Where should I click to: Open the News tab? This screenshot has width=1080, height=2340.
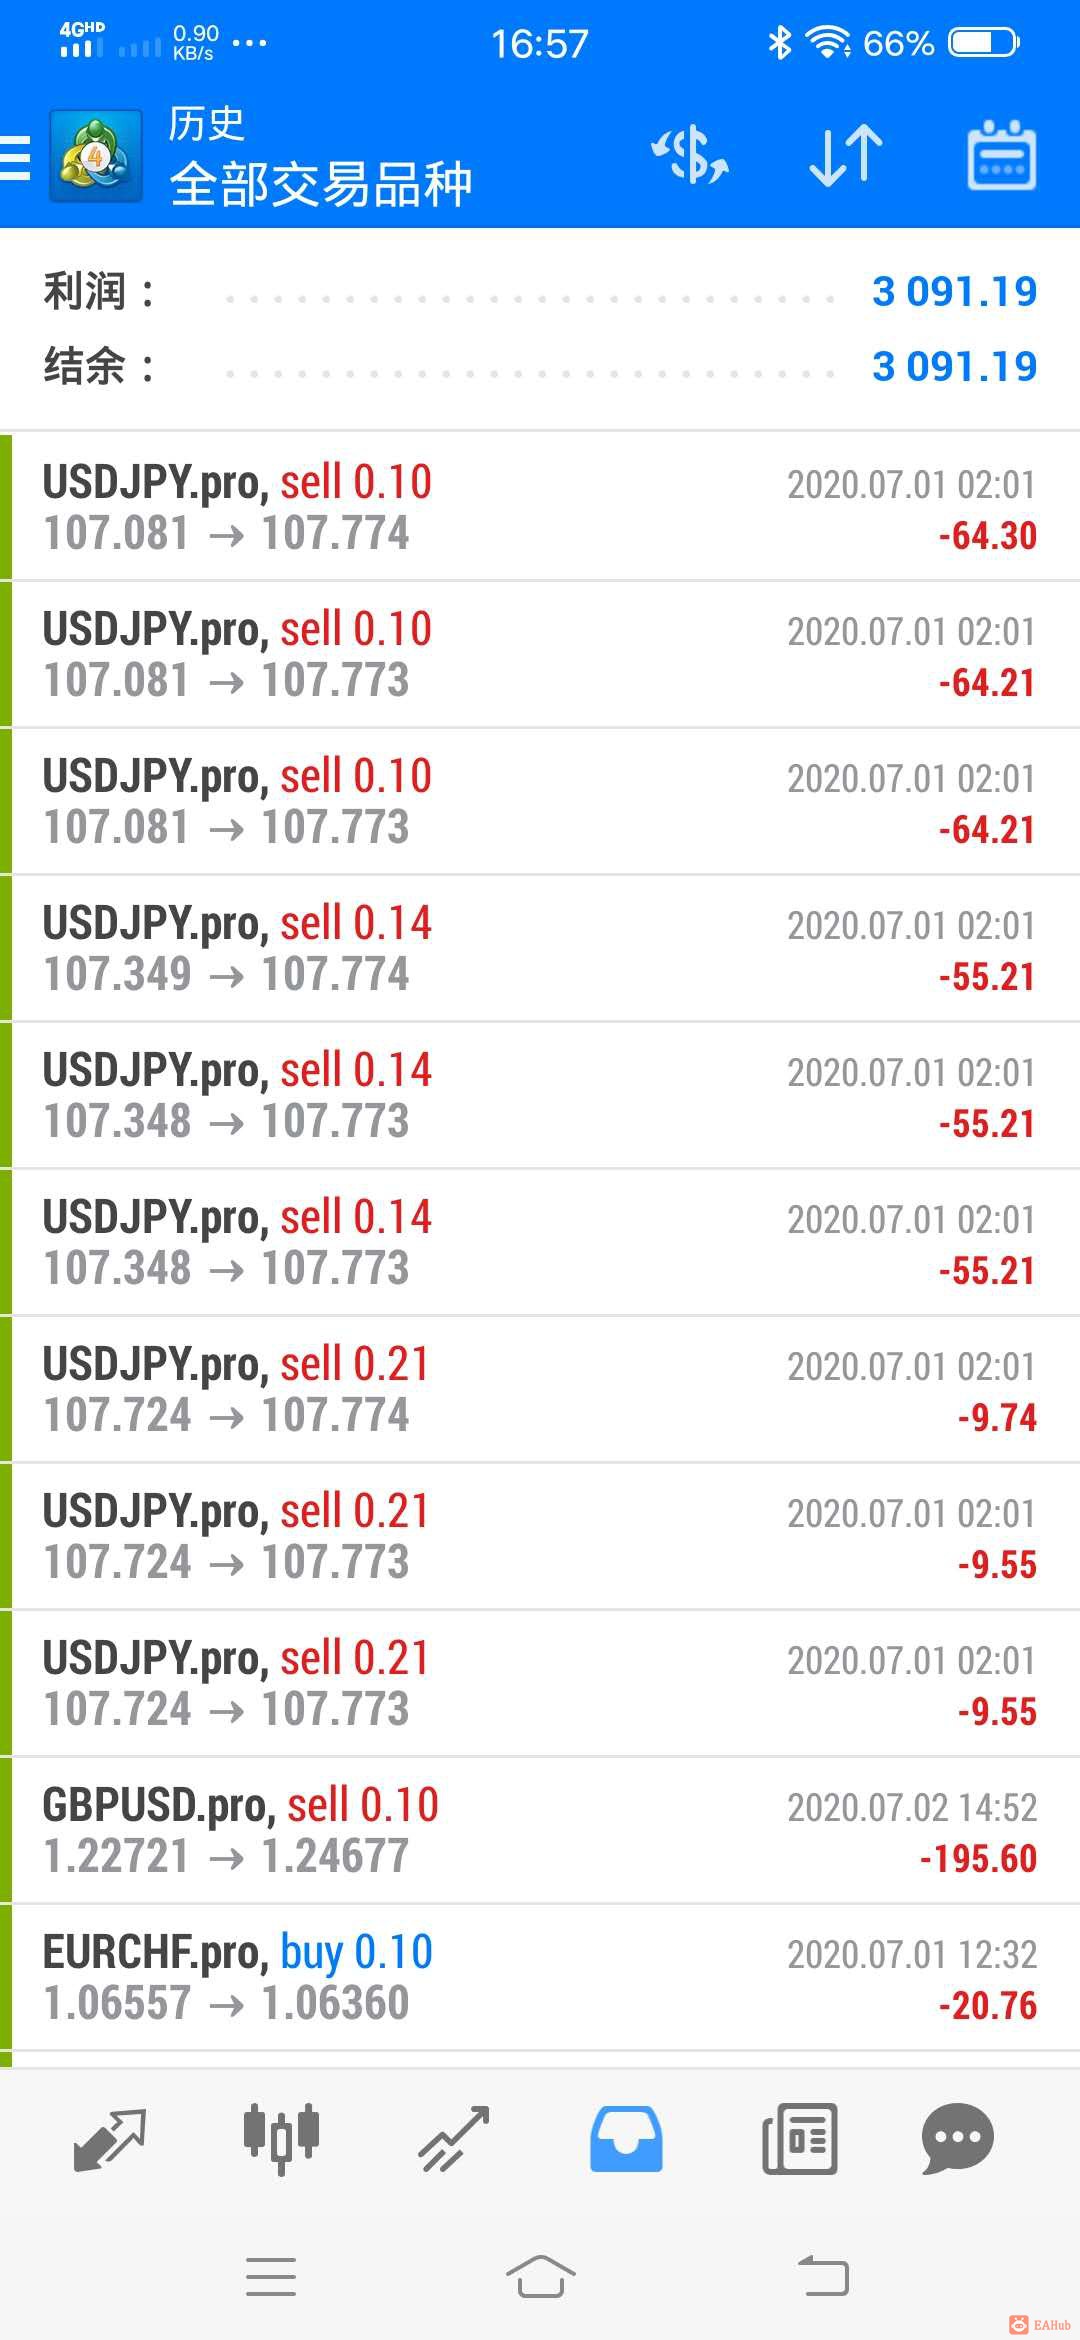click(799, 2140)
